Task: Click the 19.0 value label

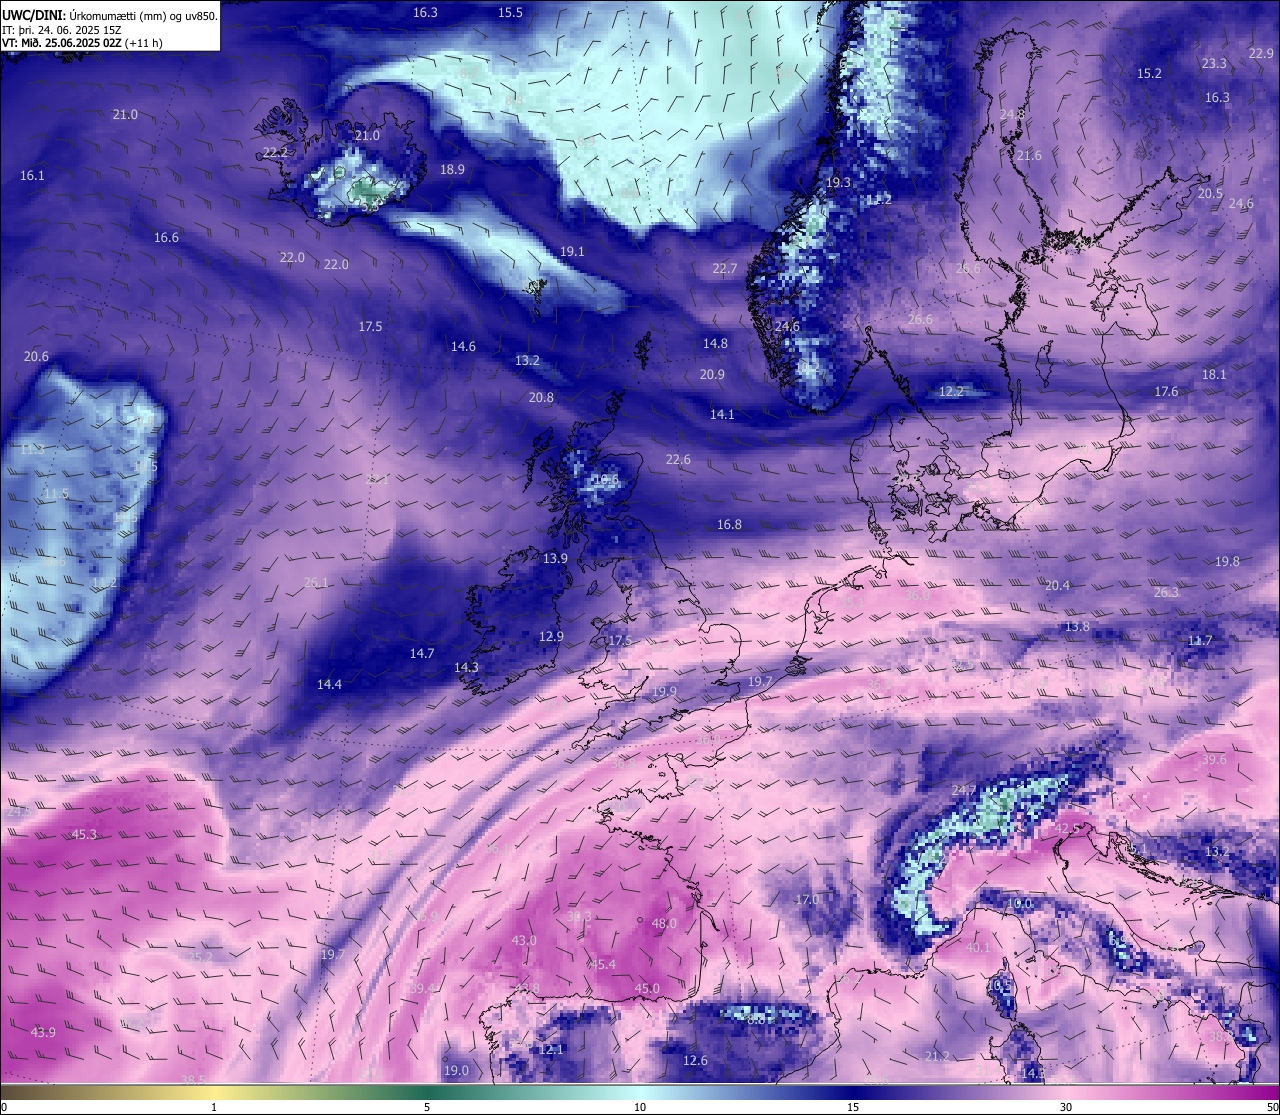Action: tap(456, 1070)
